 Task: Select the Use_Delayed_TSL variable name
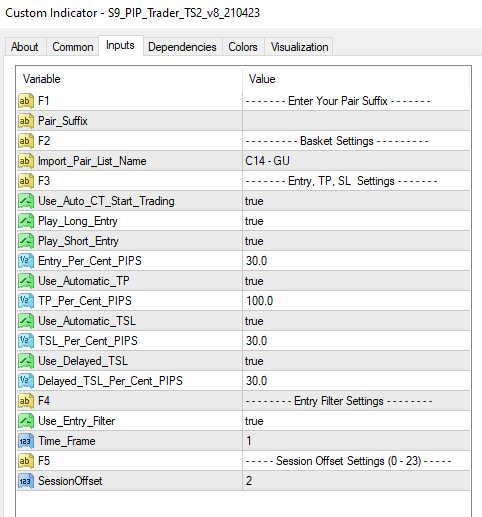click(x=83, y=361)
